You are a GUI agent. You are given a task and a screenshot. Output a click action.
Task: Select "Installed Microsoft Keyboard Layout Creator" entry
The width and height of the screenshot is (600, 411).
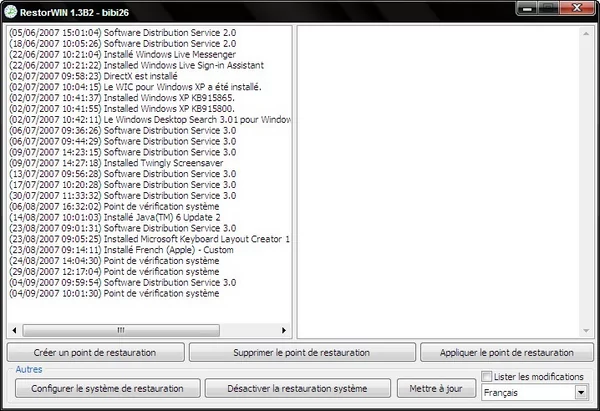pyautogui.click(x=150, y=239)
